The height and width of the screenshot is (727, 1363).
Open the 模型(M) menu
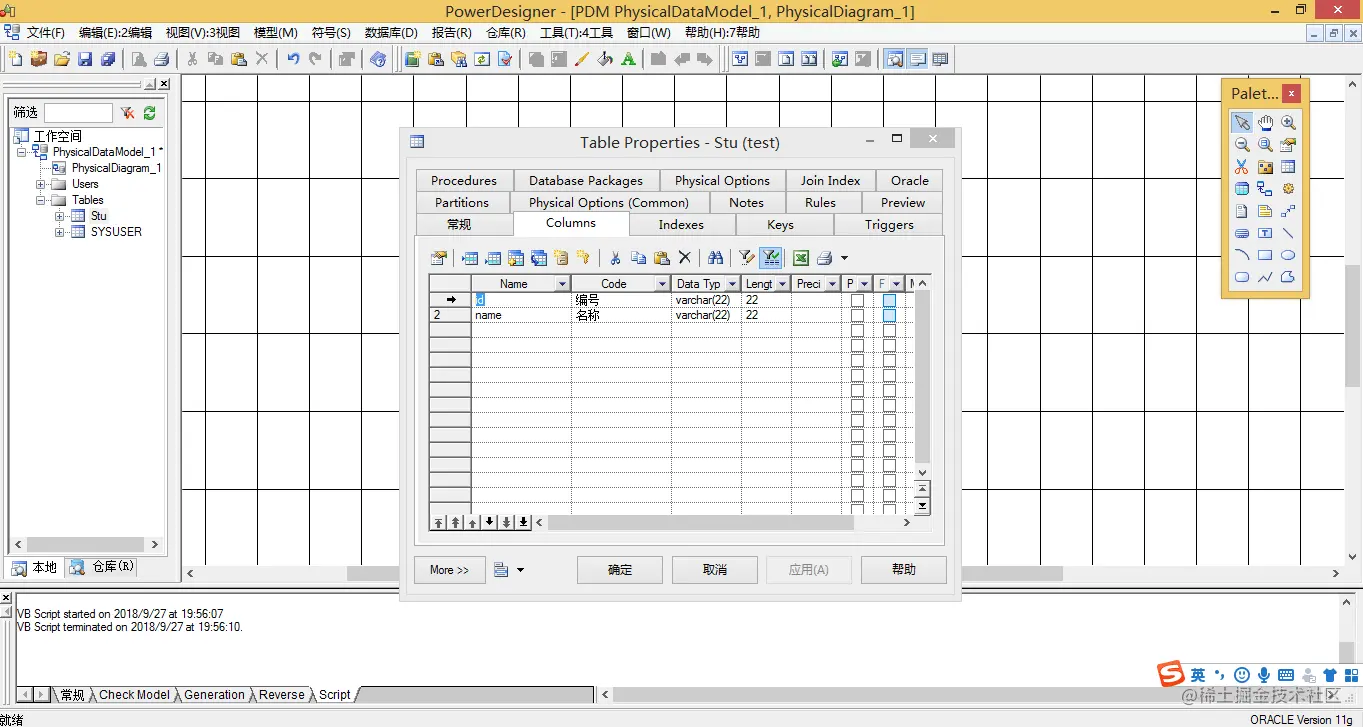pyautogui.click(x=276, y=33)
